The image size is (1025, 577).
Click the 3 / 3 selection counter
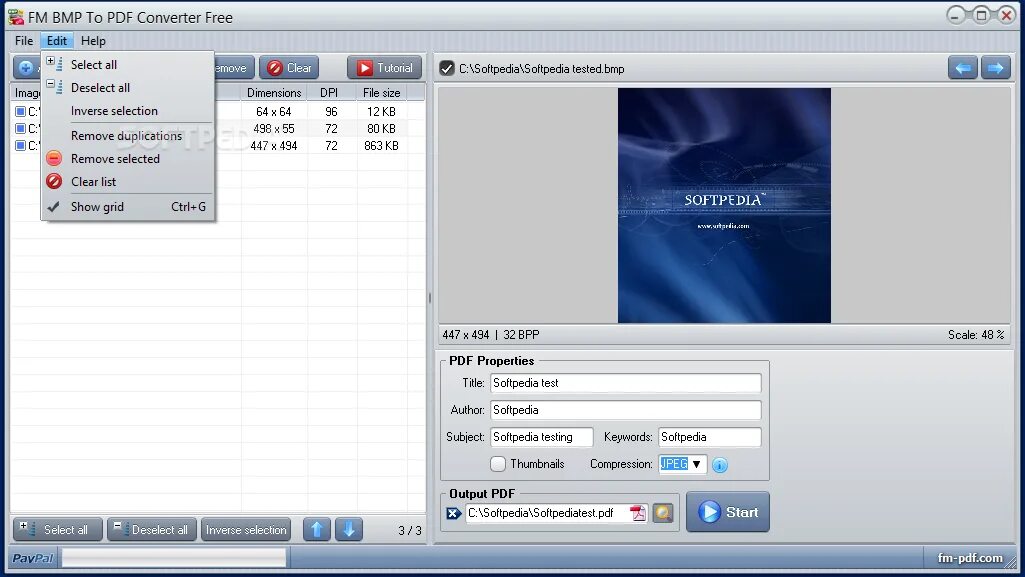tap(410, 530)
